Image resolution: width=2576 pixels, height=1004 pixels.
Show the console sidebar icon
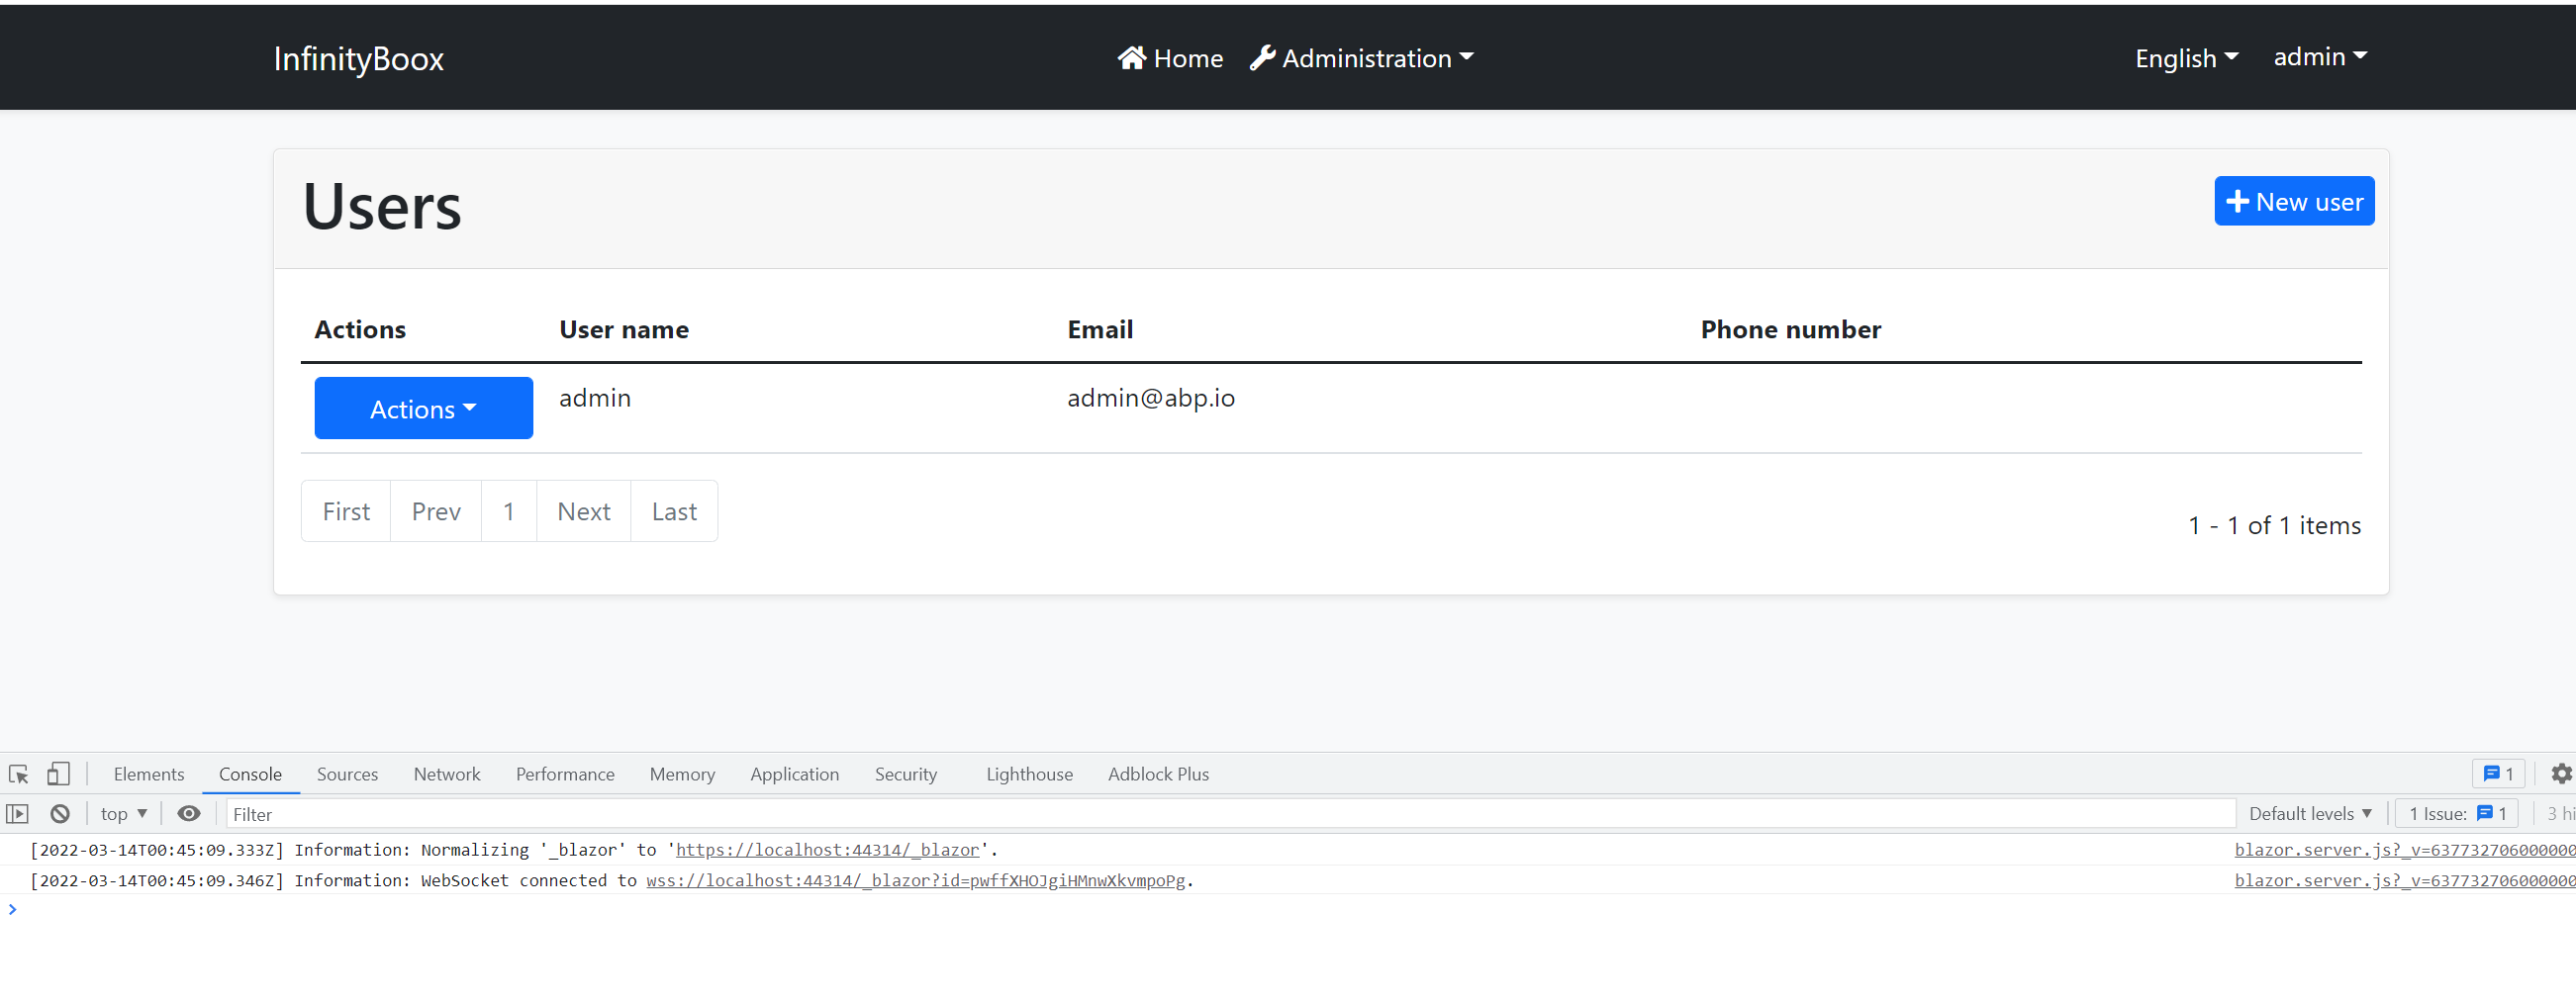point(17,813)
